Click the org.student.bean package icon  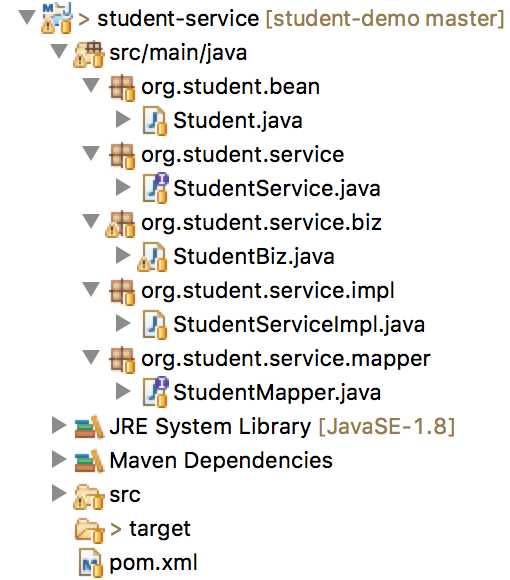122,88
